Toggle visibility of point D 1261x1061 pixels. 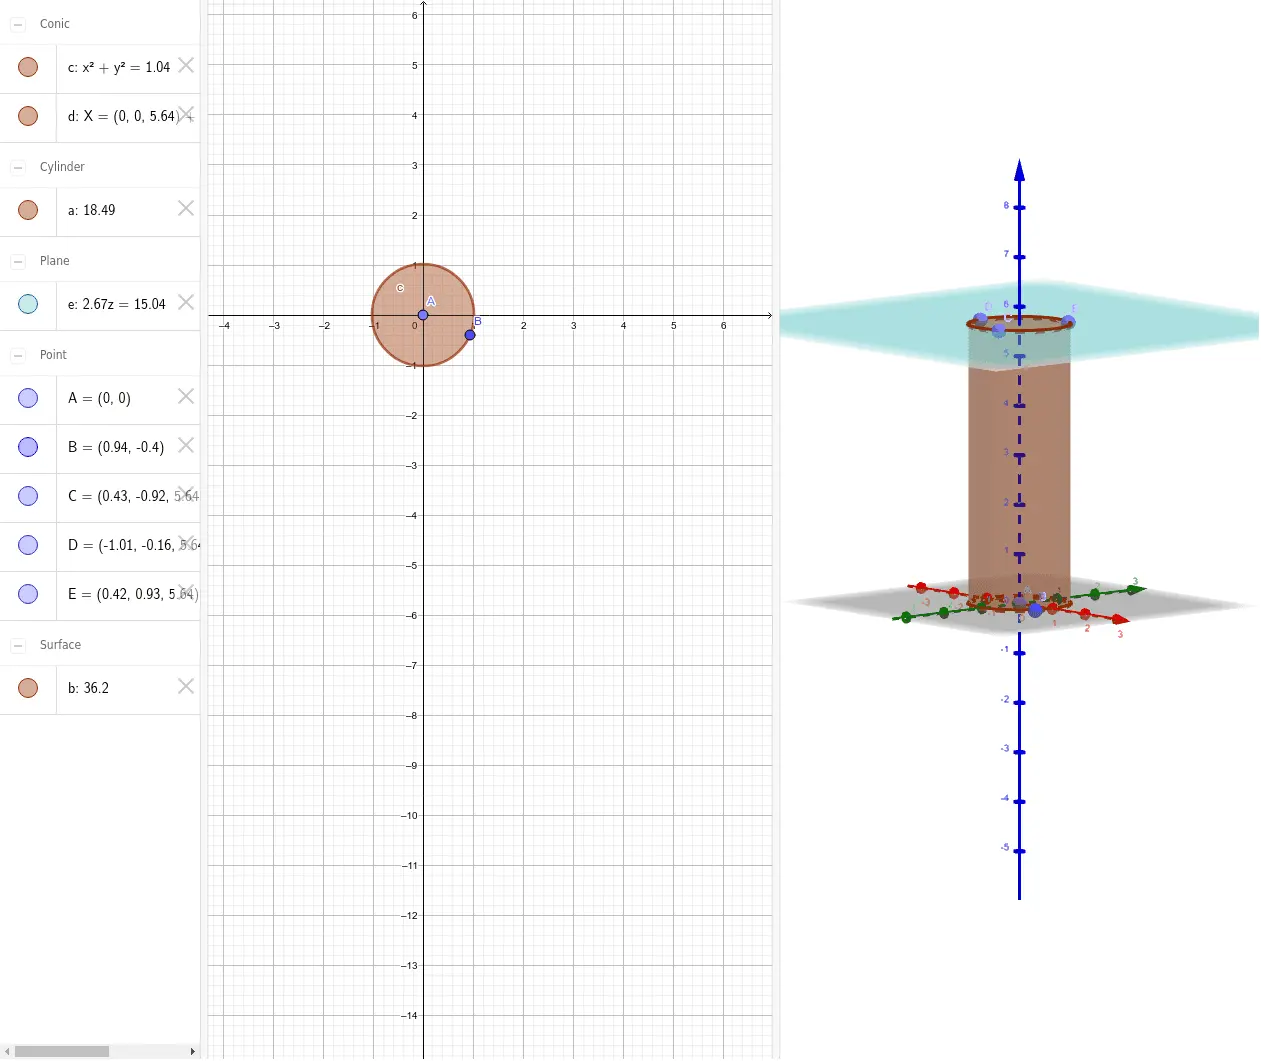[x=28, y=545]
